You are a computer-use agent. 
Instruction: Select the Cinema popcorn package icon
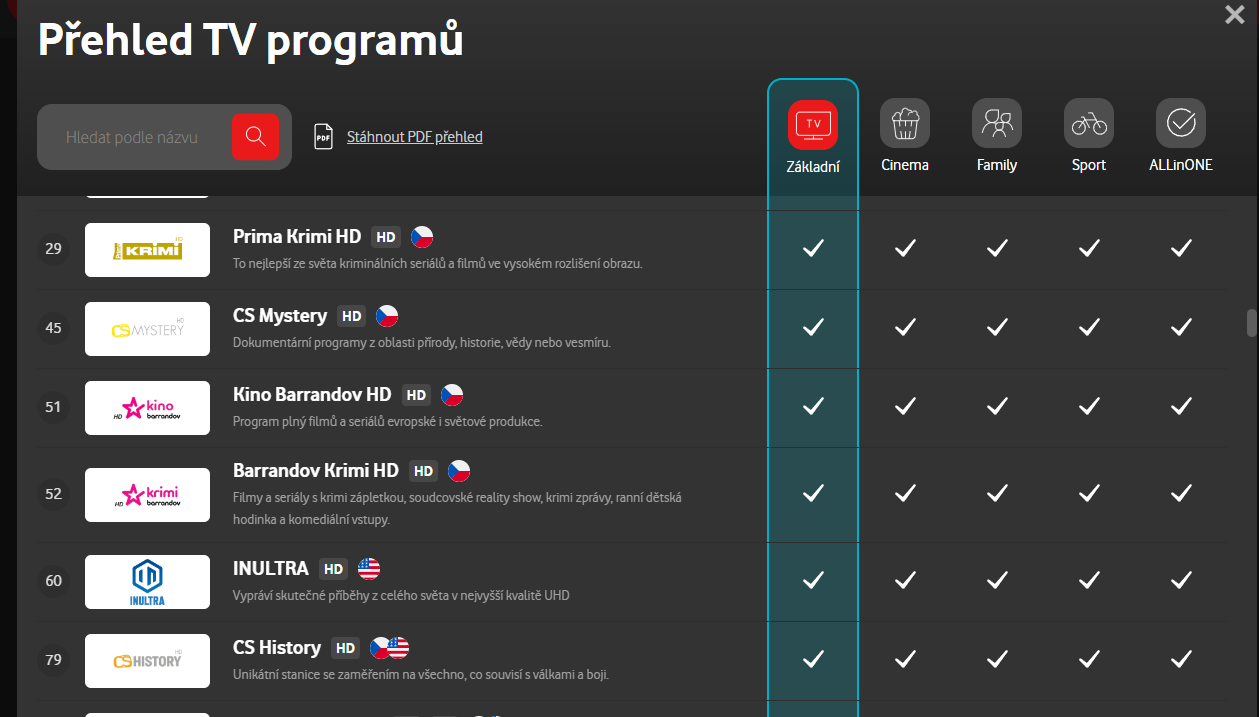(905, 124)
